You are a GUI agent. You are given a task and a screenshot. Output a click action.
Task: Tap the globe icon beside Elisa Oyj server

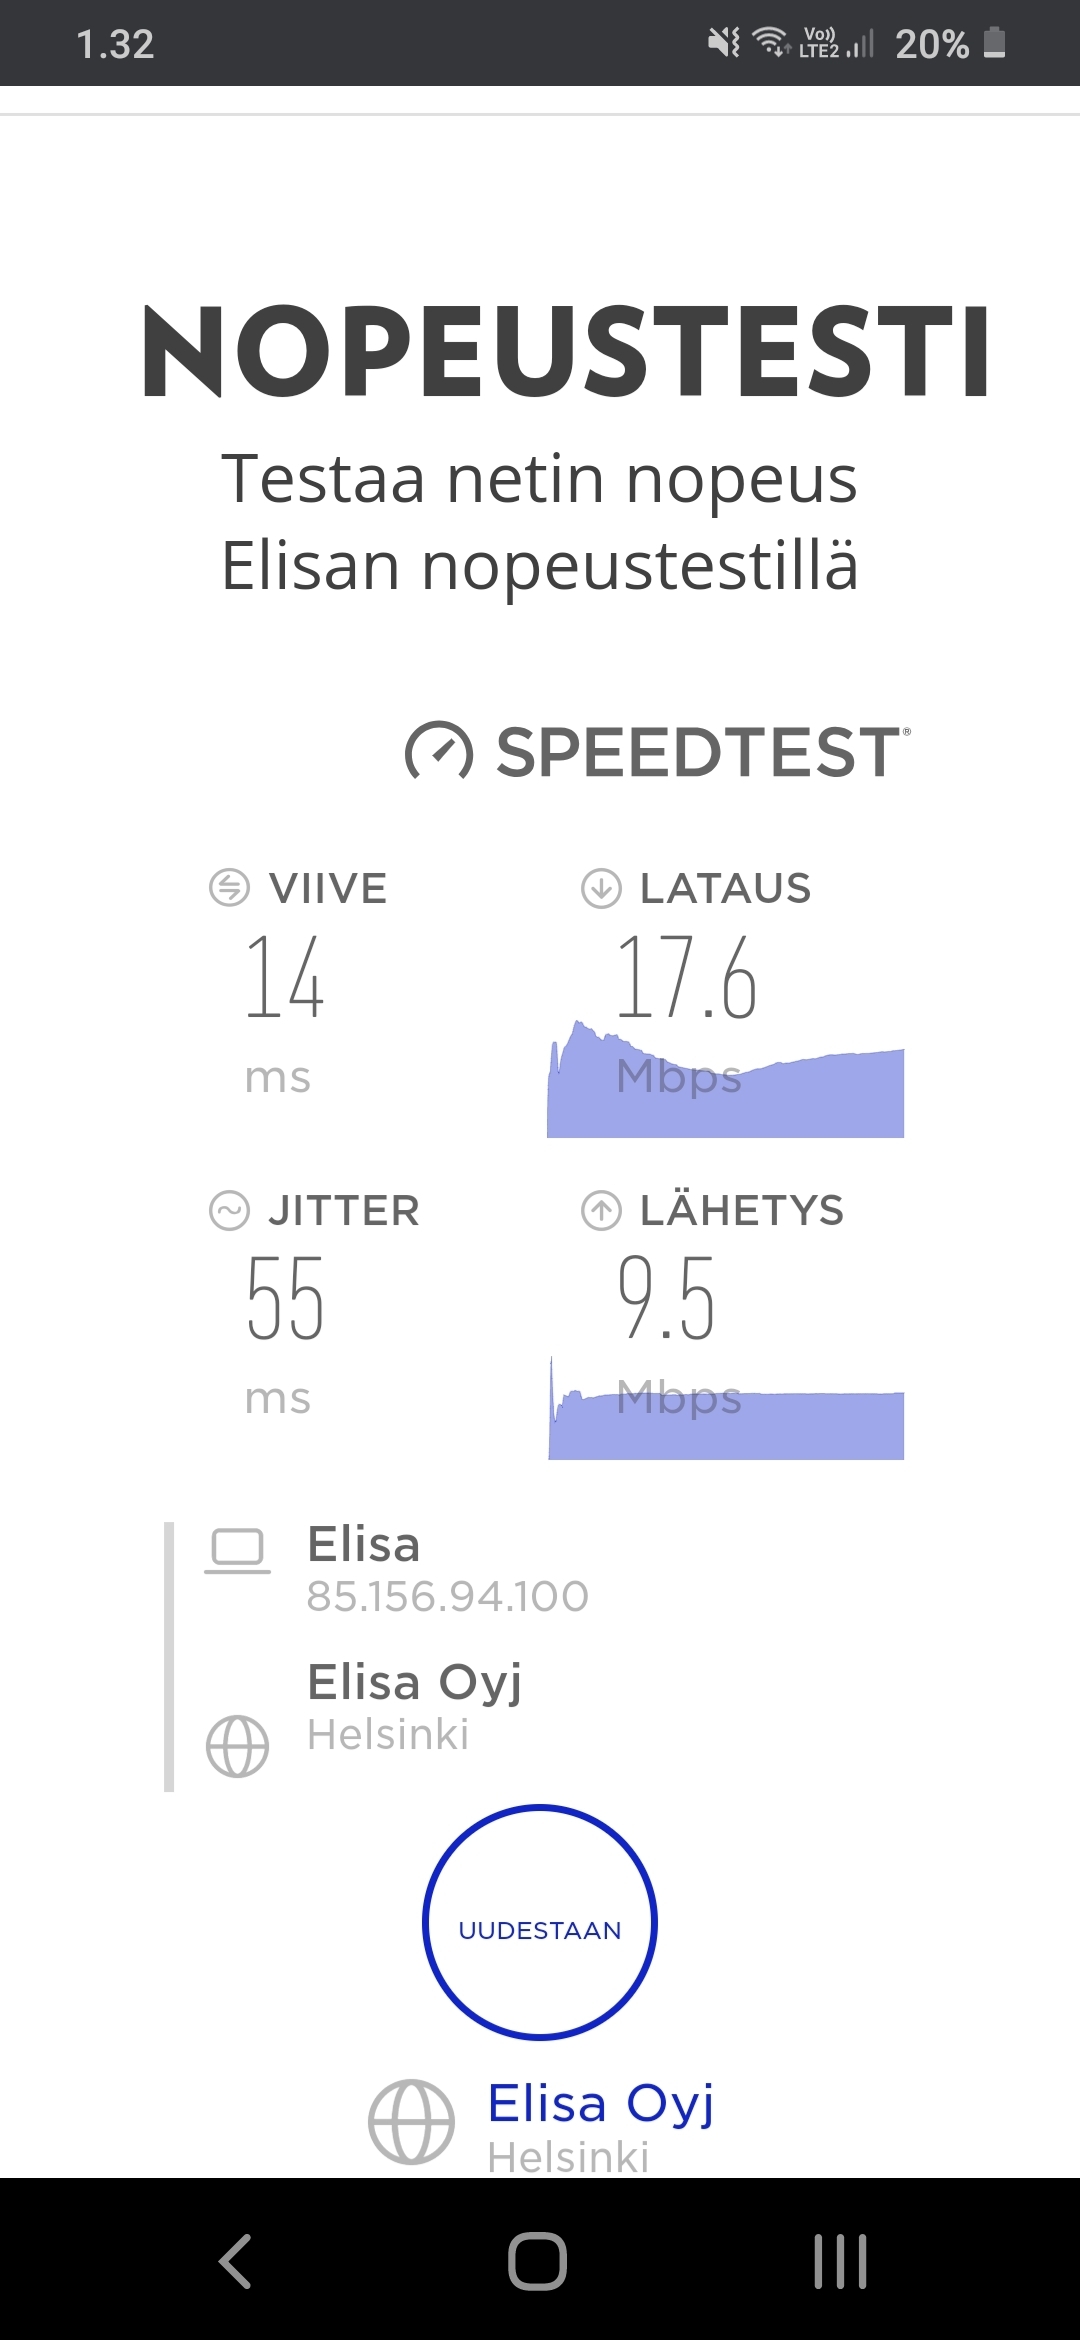click(237, 1746)
